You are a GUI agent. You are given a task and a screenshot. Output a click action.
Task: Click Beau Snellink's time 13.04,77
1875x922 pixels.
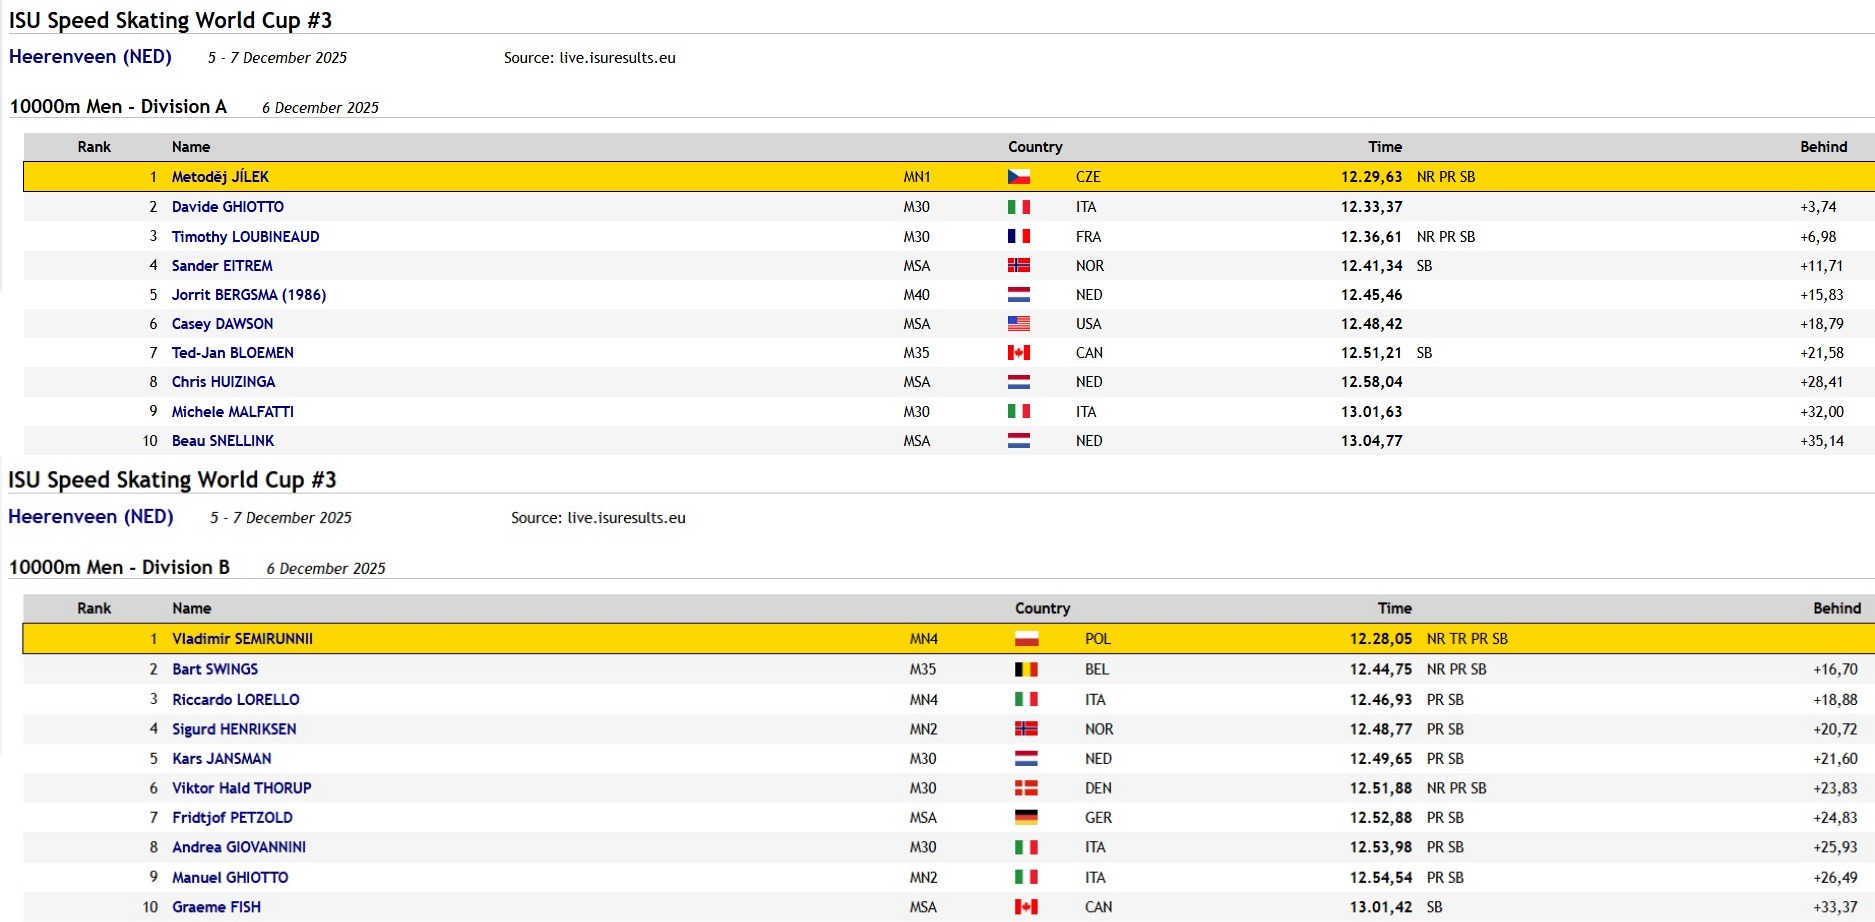(x=1371, y=441)
